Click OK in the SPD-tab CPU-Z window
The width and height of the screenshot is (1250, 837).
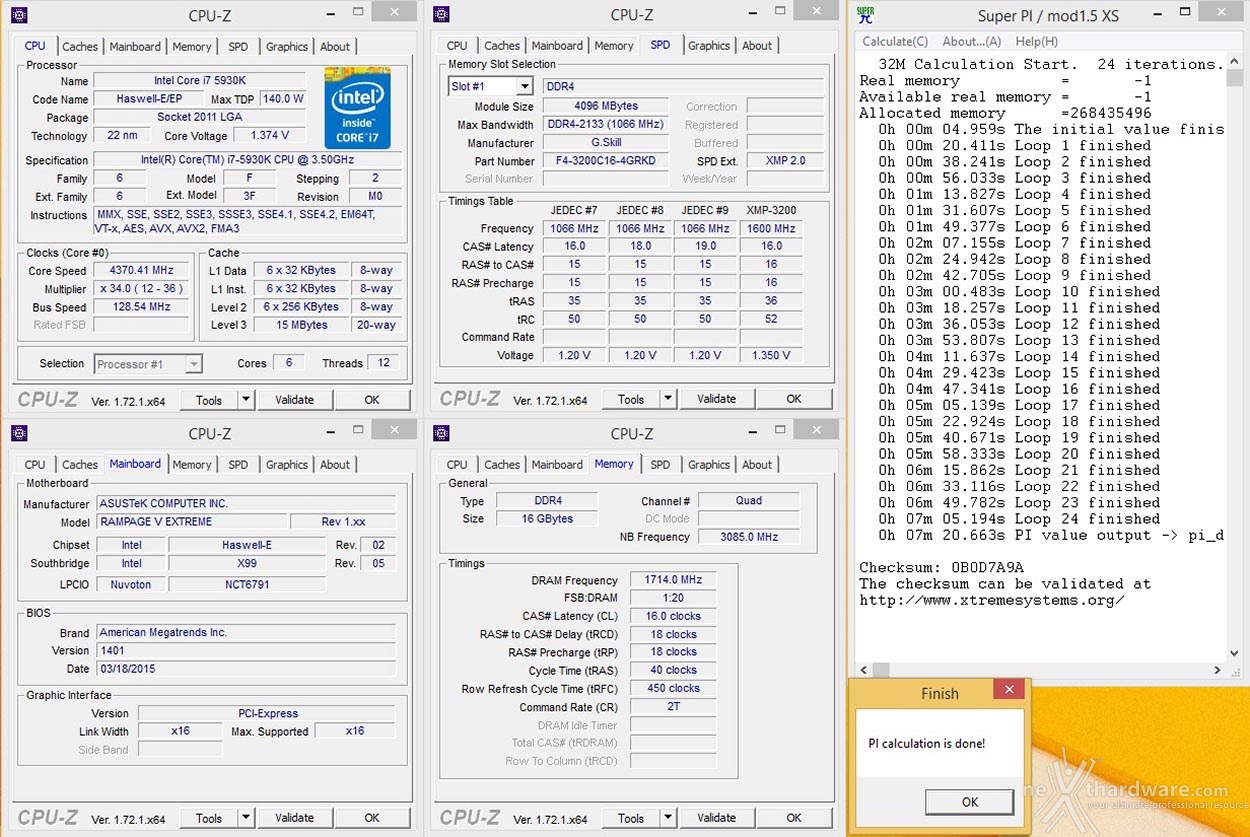(794, 399)
